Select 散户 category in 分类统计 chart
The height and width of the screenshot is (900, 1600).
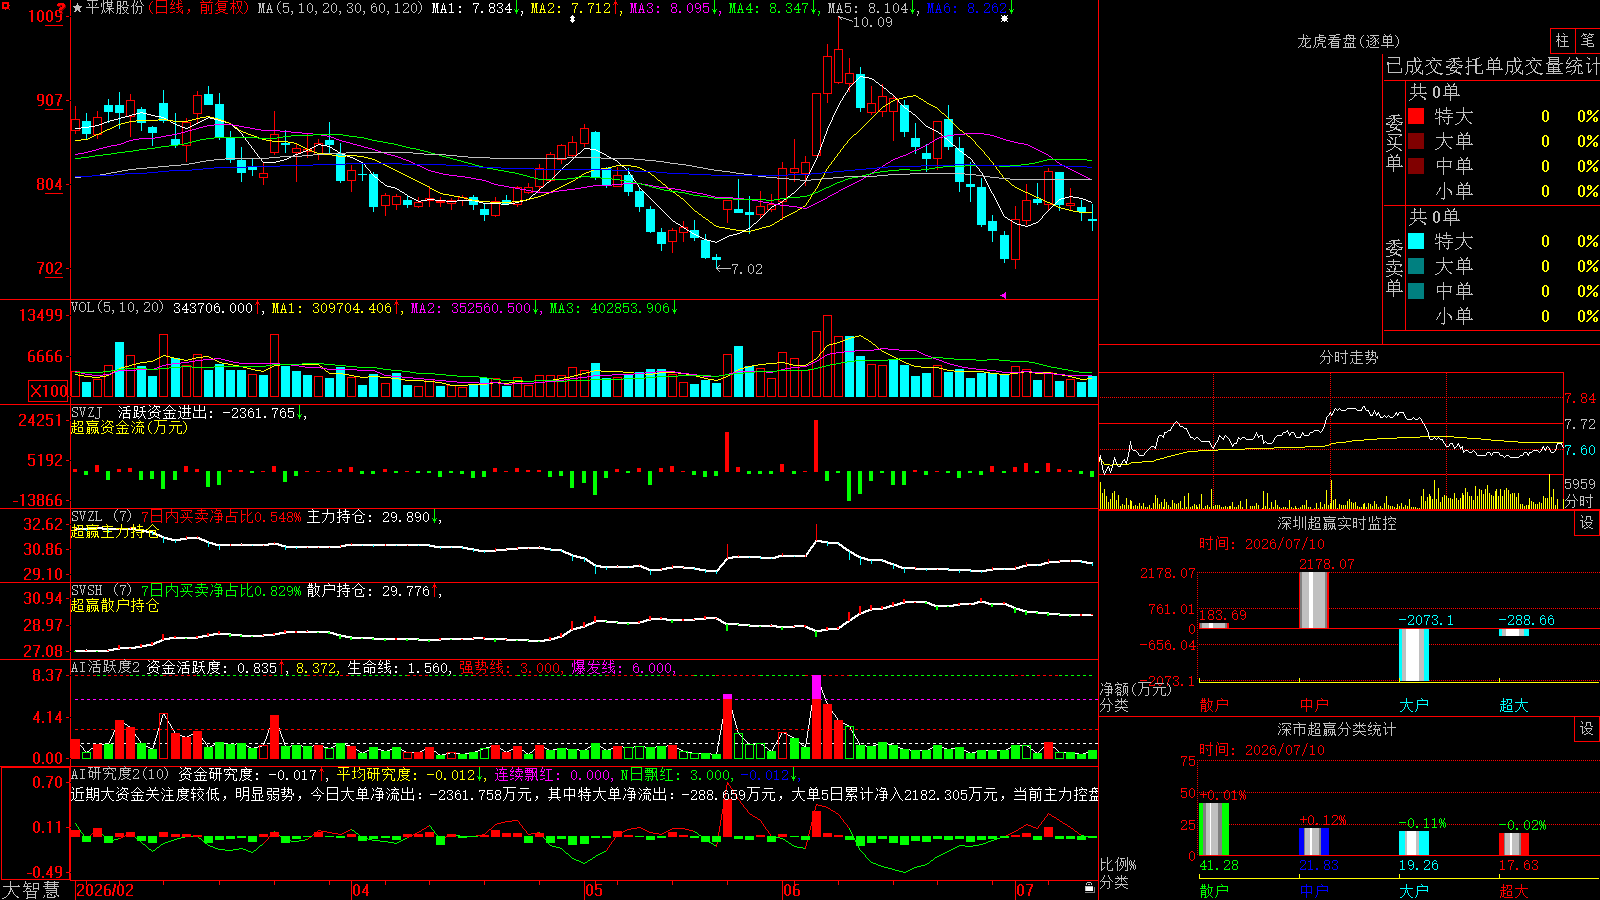1214,890
